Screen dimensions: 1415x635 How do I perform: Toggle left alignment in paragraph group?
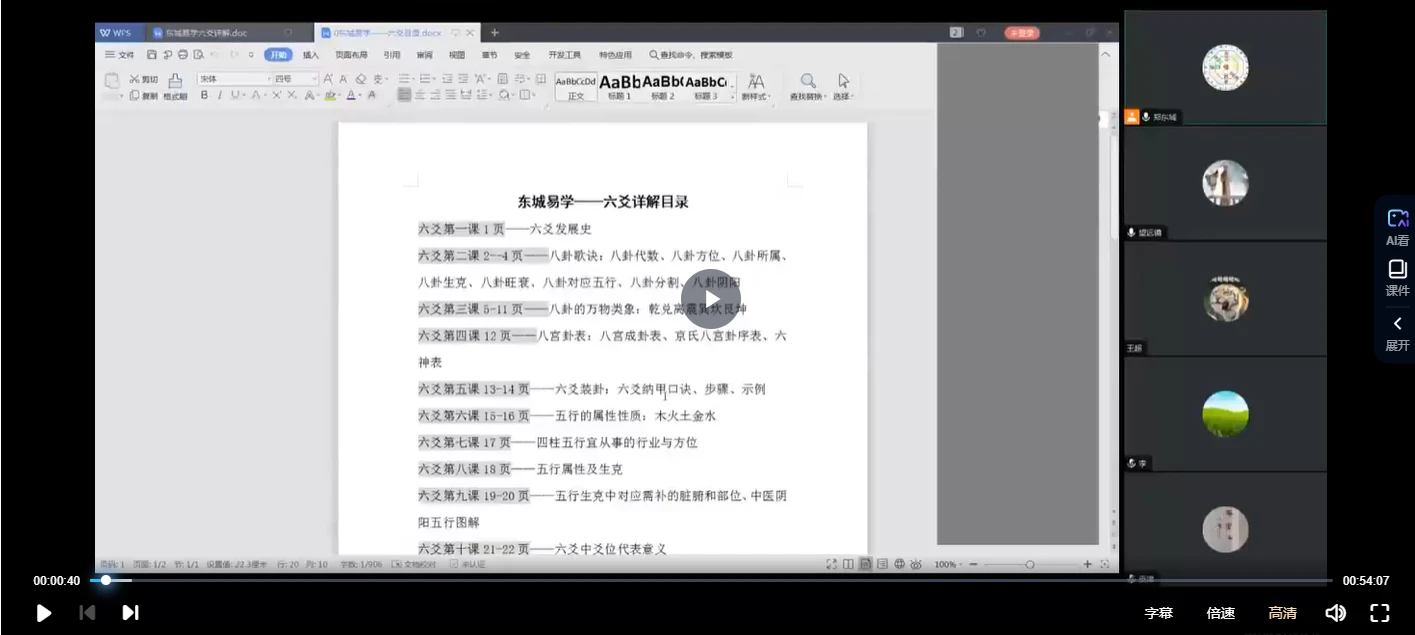click(x=404, y=95)
